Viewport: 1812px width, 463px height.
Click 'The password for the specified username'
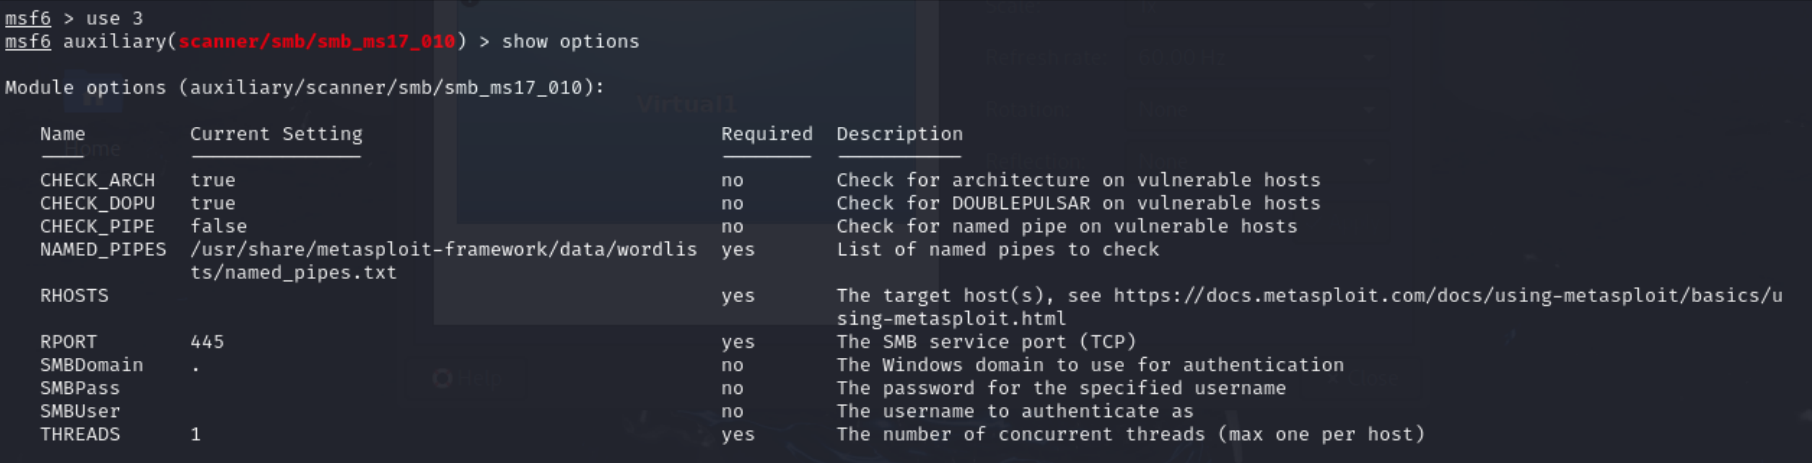(1061, 388)
